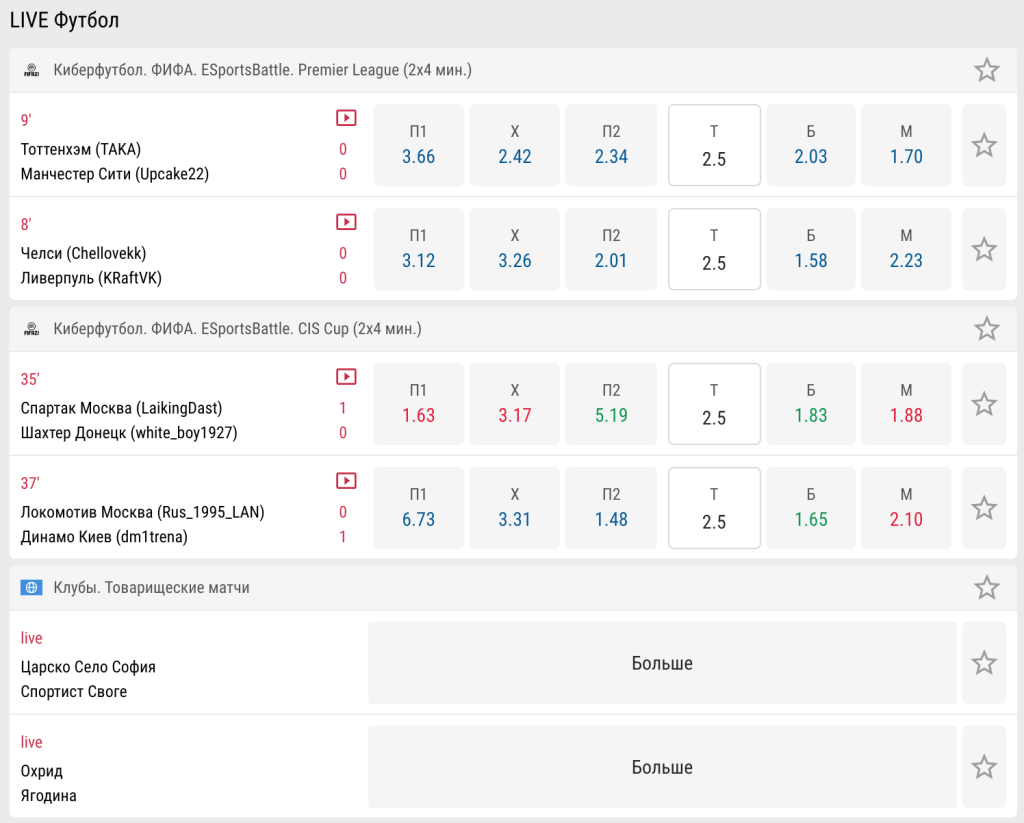Watch Lokomotiv Moscow vs Dynamo Kyiv stream
Viewport: 1024px width, 823px height.
[x=346, y=481]
